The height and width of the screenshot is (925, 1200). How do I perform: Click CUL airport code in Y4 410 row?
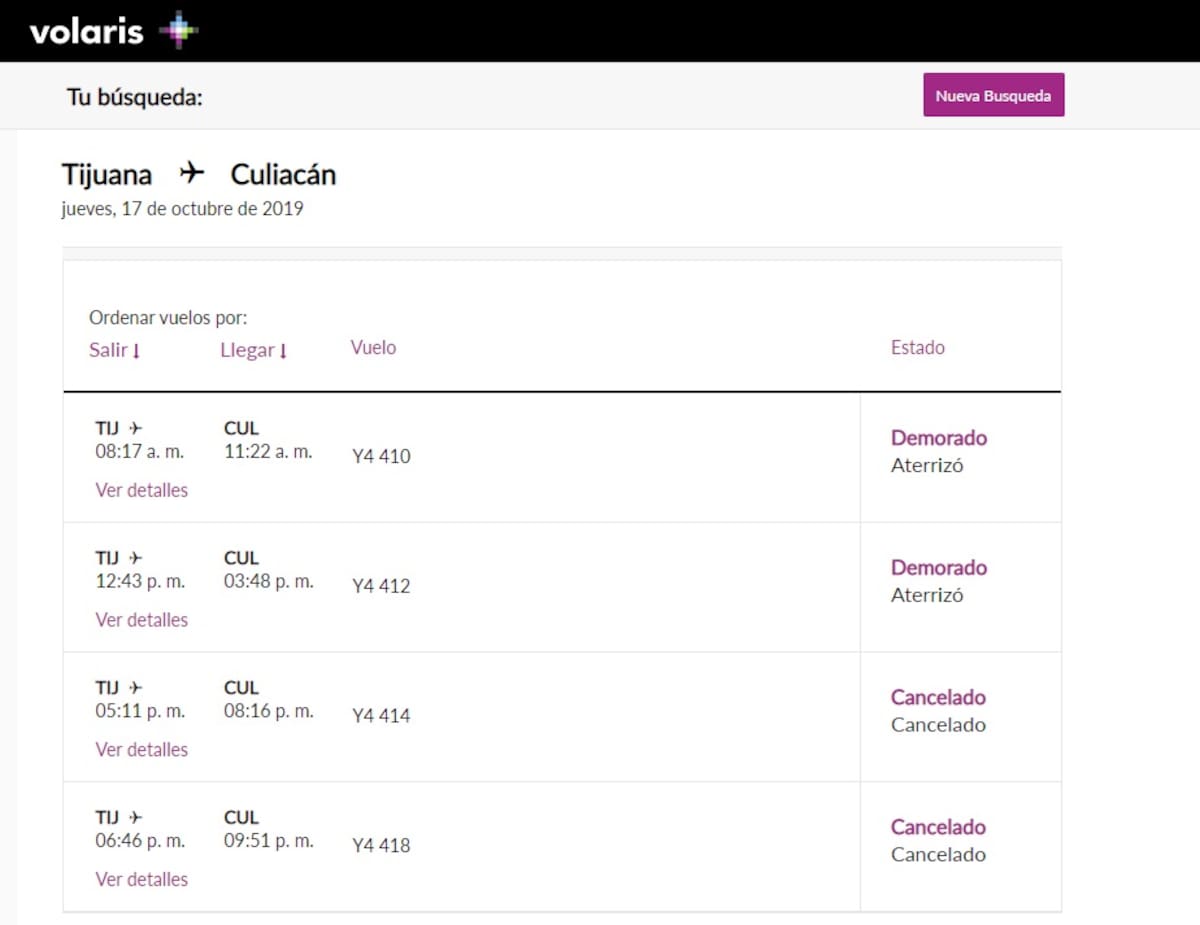(x=241, y=429)
